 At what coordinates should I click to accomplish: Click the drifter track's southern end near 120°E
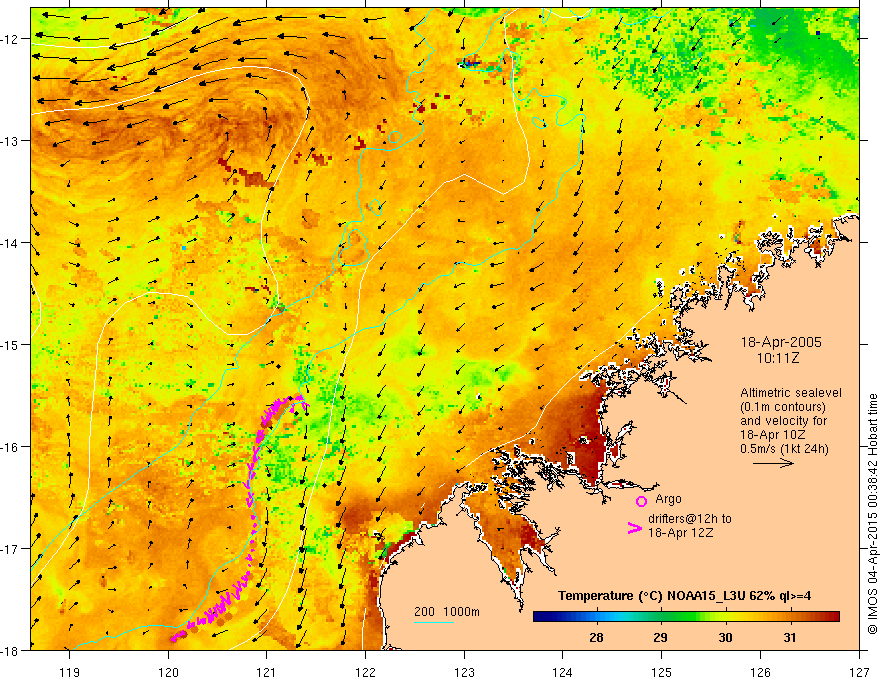177,637
